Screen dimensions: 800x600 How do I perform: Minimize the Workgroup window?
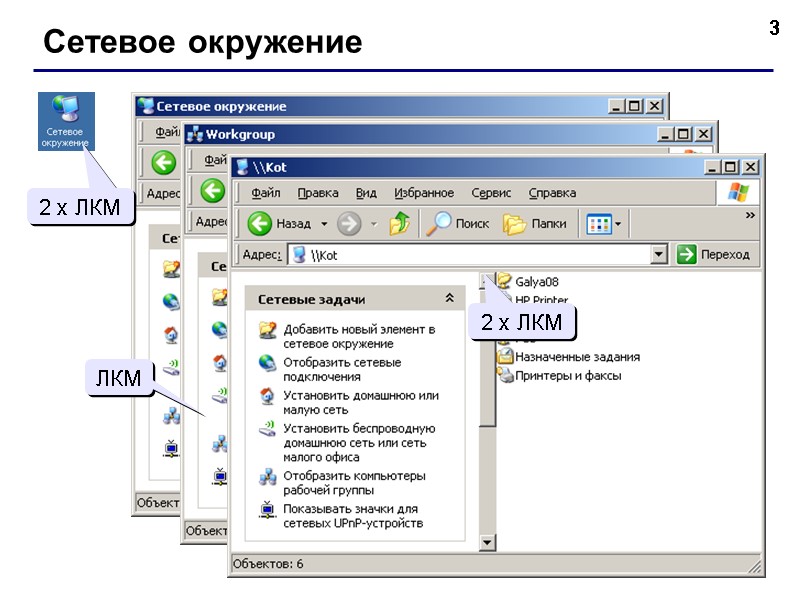pos(664,135)
